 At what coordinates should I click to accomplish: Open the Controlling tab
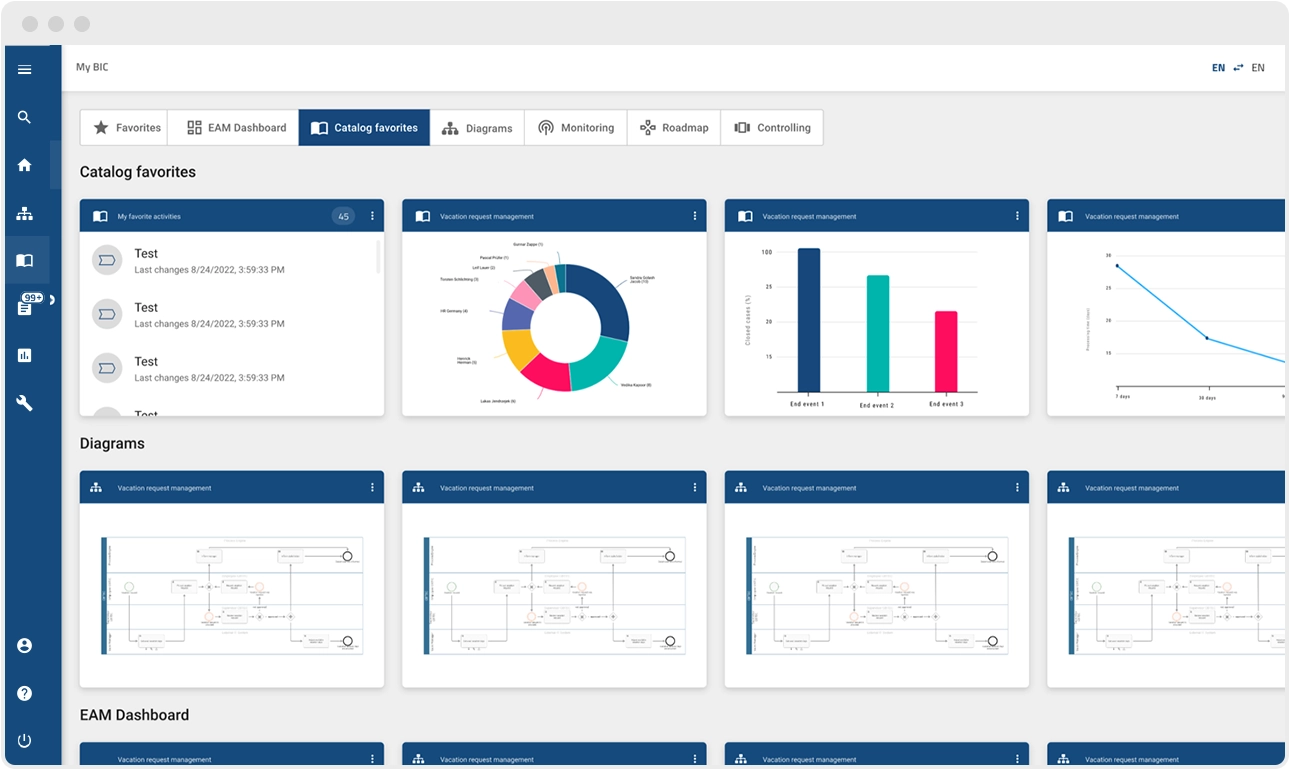[772, 128]
